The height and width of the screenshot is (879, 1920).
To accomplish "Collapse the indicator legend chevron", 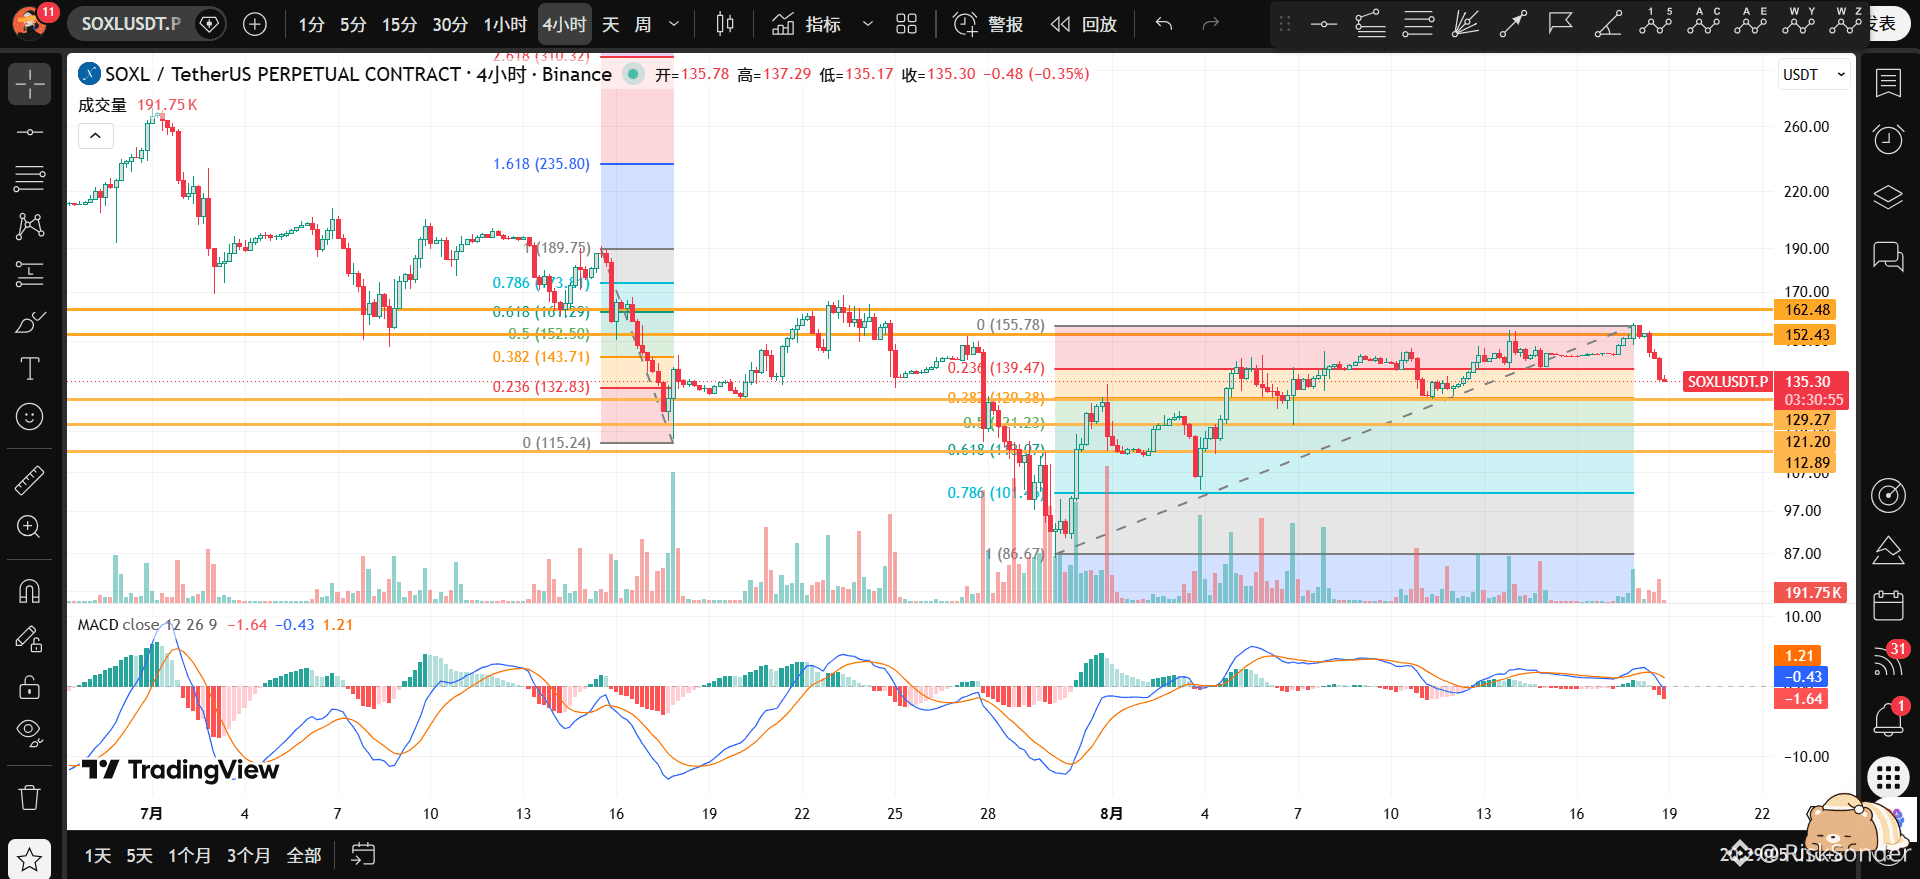I will [95, 136].
